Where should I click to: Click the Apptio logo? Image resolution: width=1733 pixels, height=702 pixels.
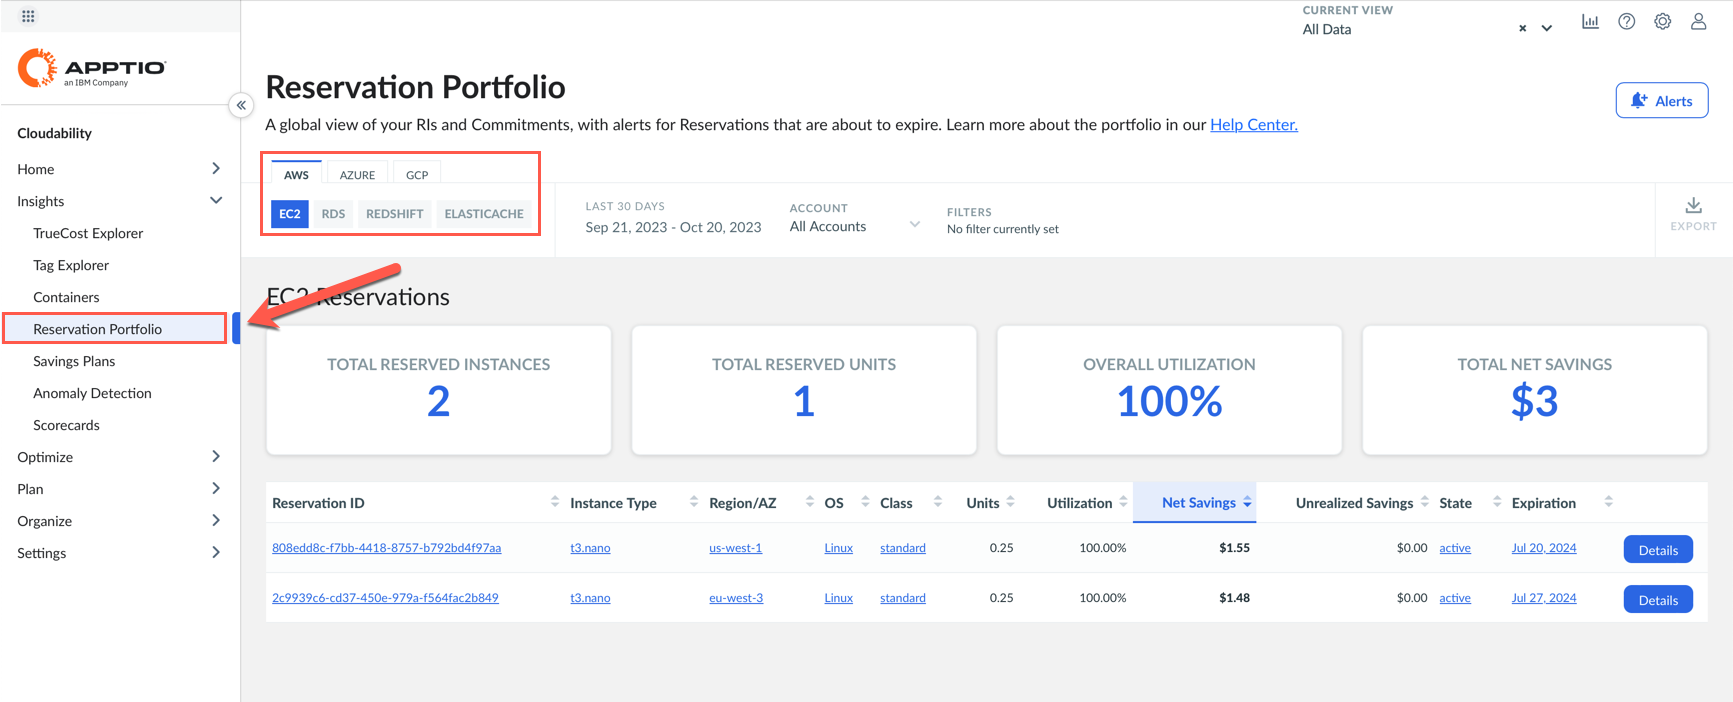[92, 68]
